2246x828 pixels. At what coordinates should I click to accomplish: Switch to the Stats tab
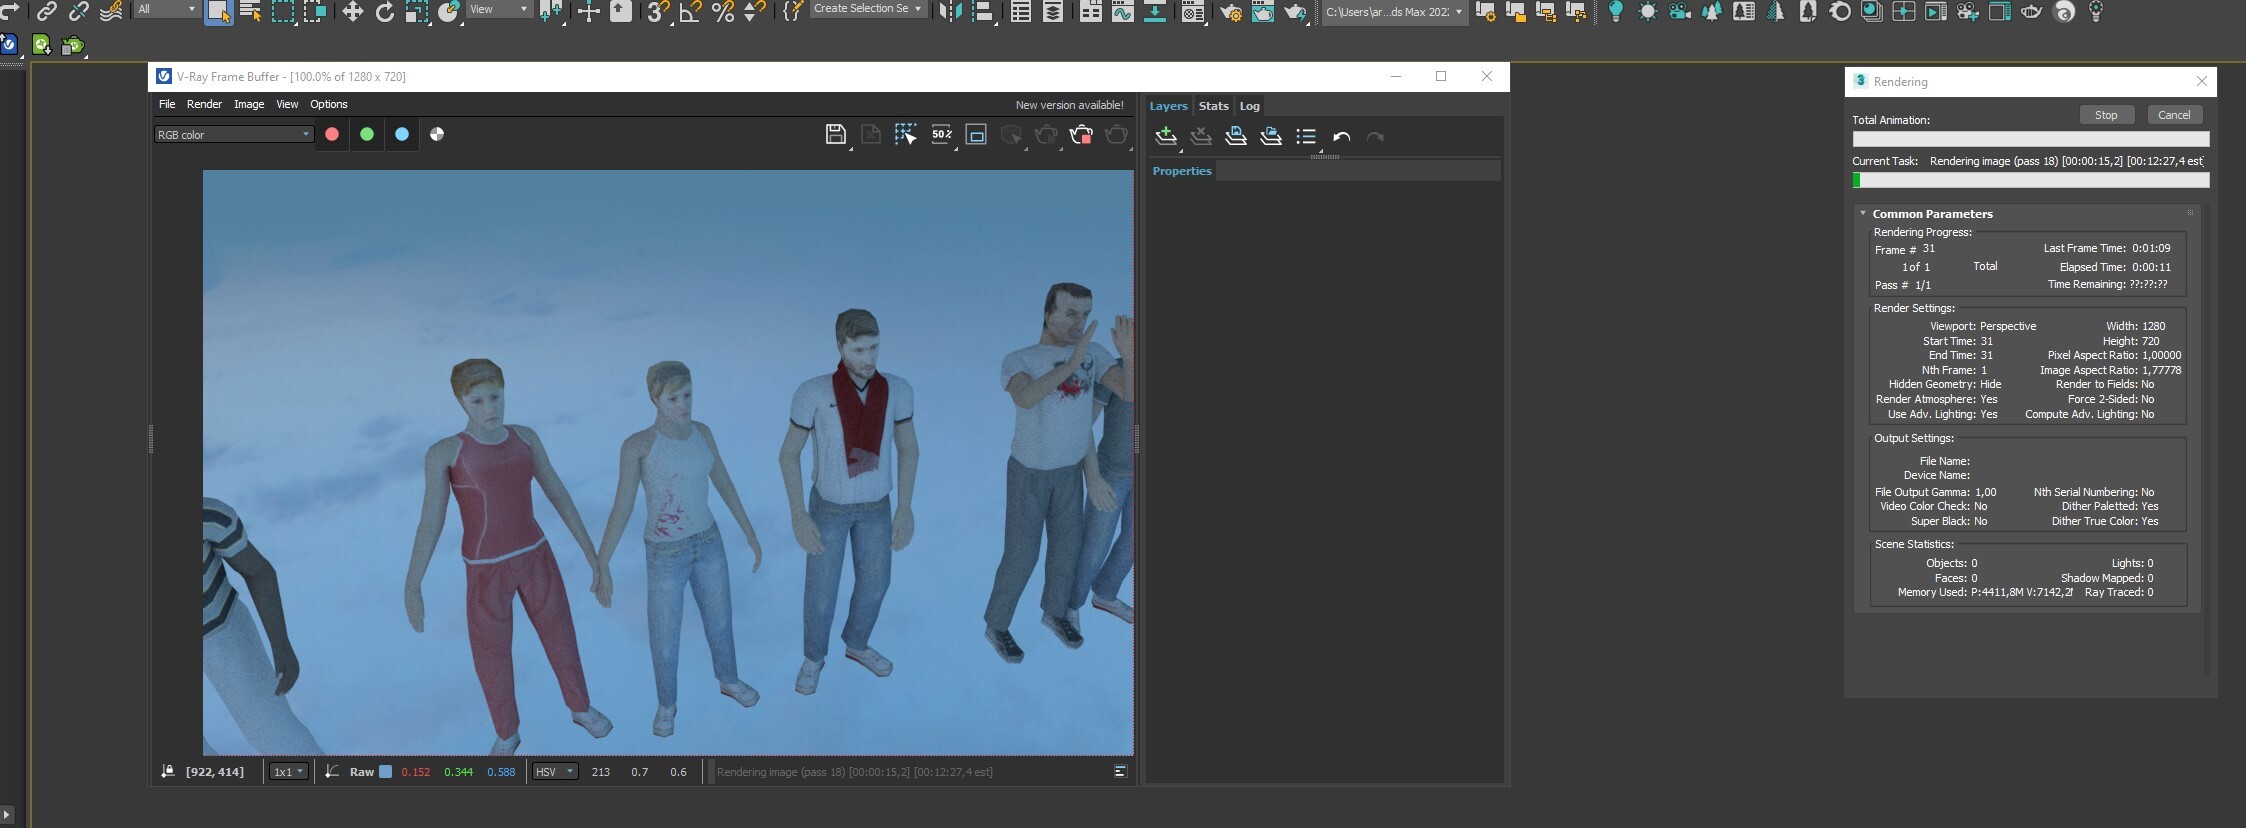tap(1213, 106)
